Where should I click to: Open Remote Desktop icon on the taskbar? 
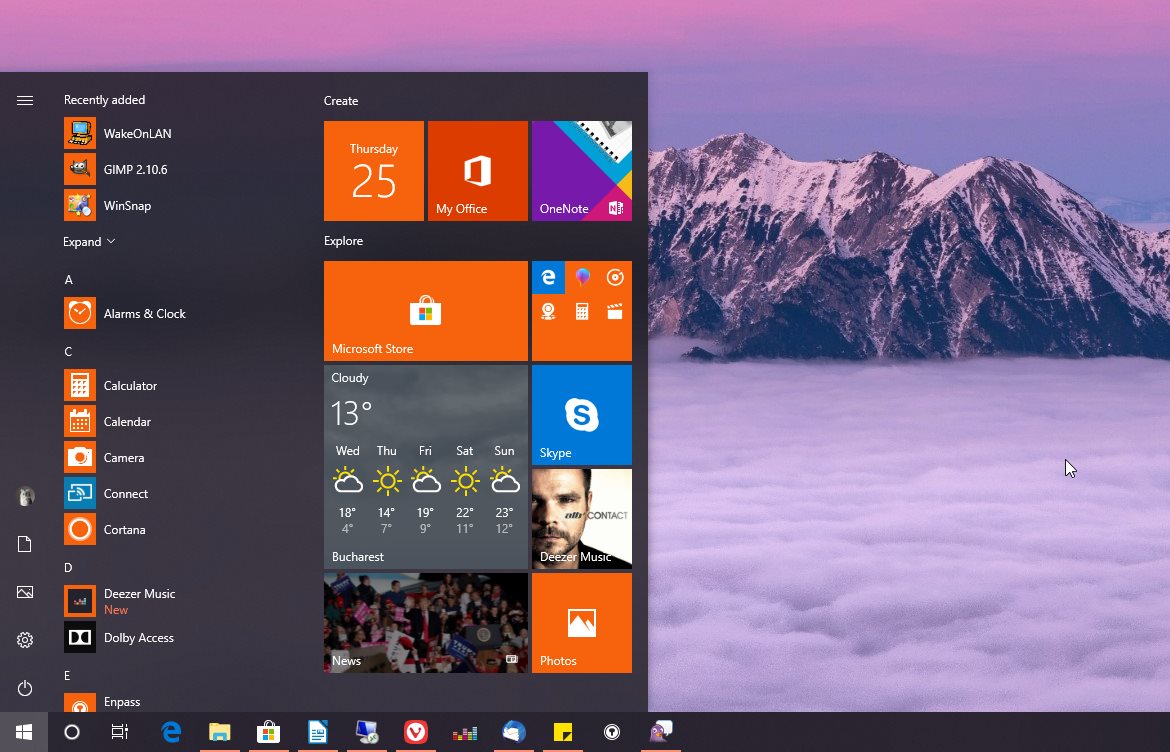pyautogui.click(x=366, y=732)
